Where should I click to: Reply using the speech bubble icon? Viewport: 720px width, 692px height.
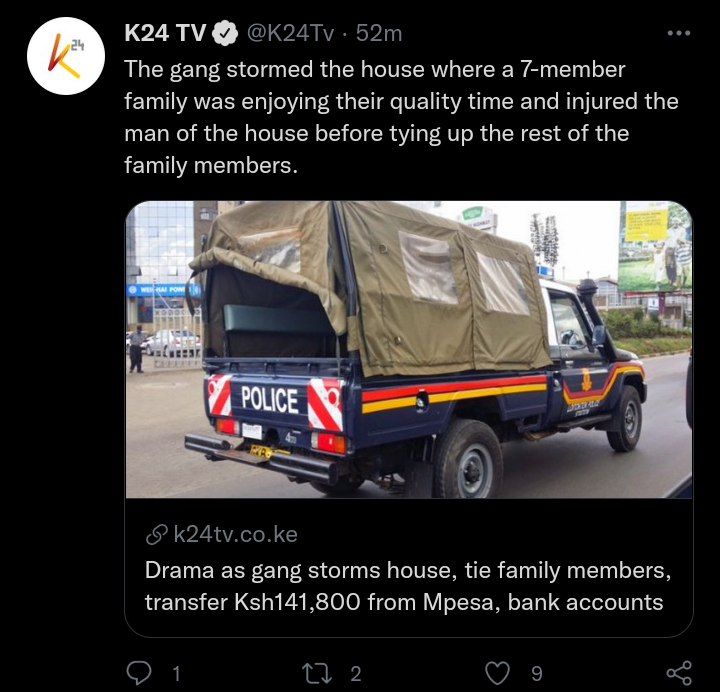(139, 673)
